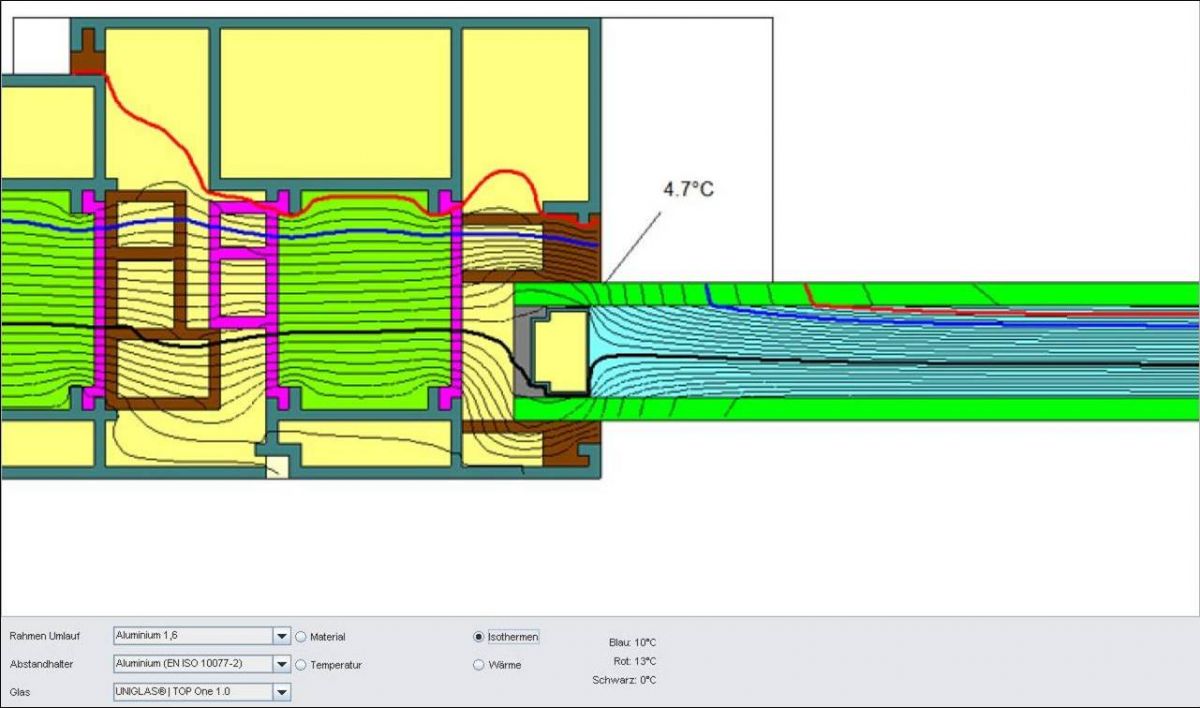1200x708 pixels.
Task: Click the 4.7°C temperature annotation
Action: pos(688,189)
